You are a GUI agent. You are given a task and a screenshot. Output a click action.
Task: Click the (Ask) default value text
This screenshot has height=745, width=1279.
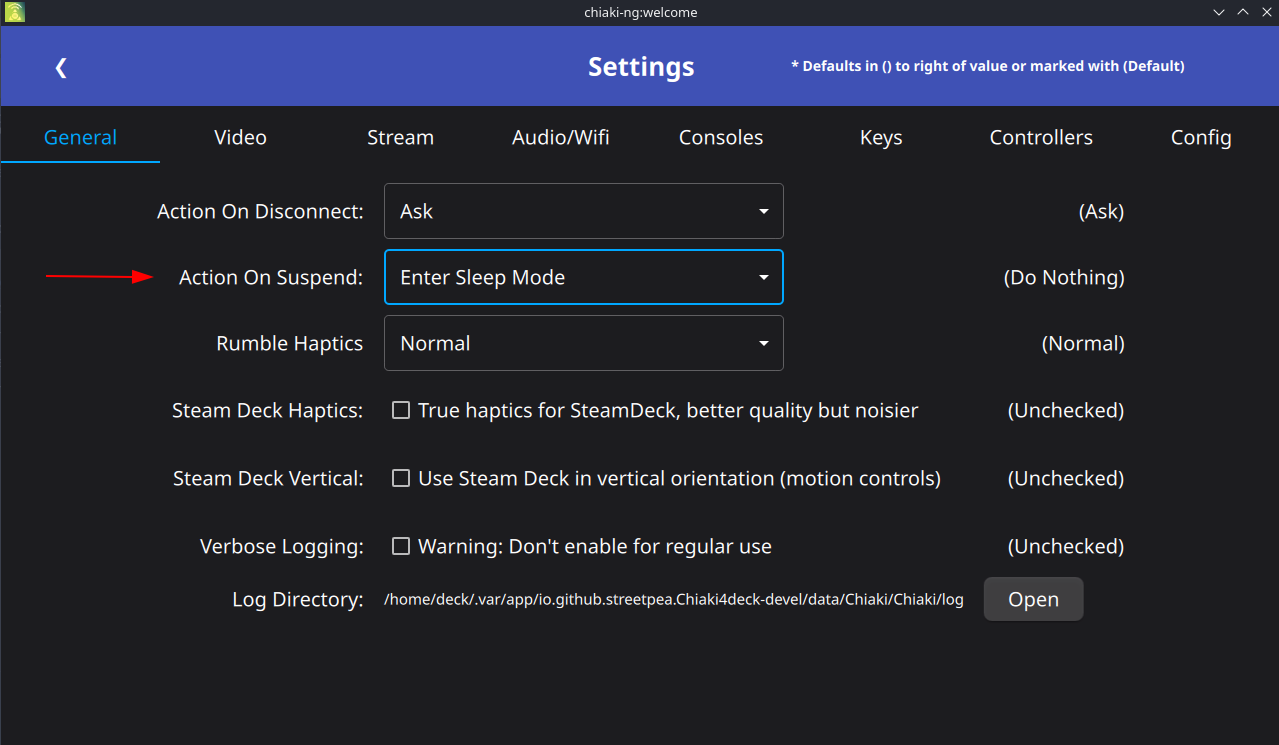click(1101, 211)
